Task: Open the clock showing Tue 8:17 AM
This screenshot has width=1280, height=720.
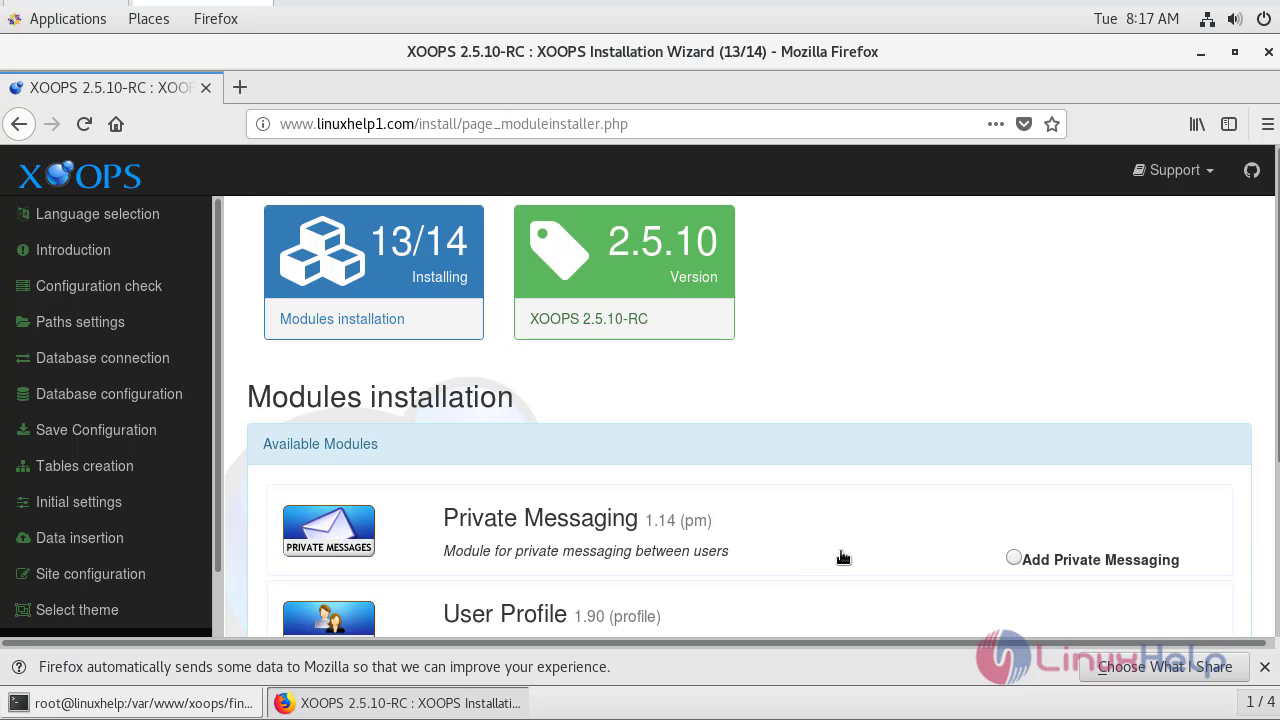Action: point(1136,19)
